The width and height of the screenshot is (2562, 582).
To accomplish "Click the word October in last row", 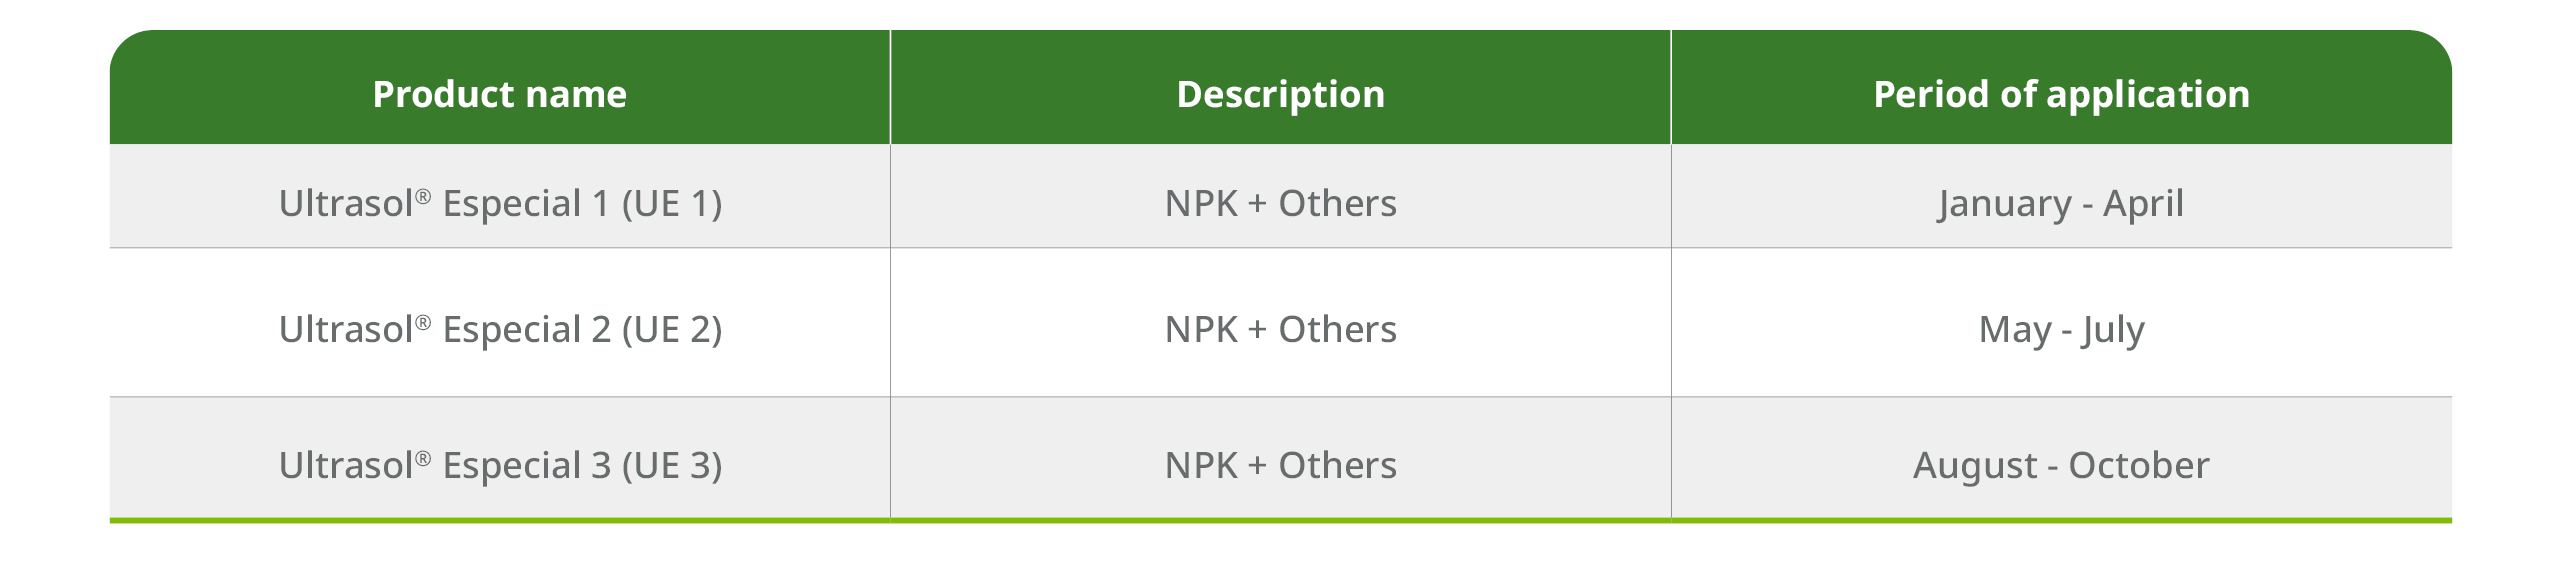I will (2139, 465).
